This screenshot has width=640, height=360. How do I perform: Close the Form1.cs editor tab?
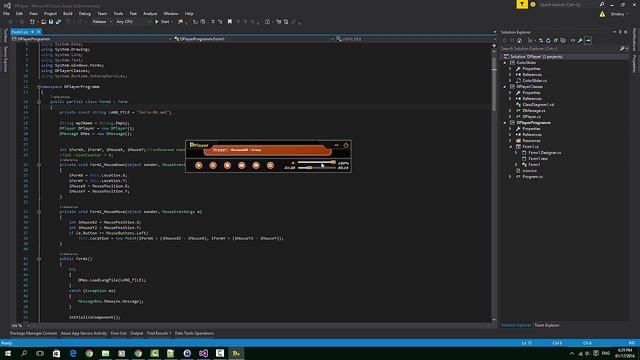click(39, 31)
